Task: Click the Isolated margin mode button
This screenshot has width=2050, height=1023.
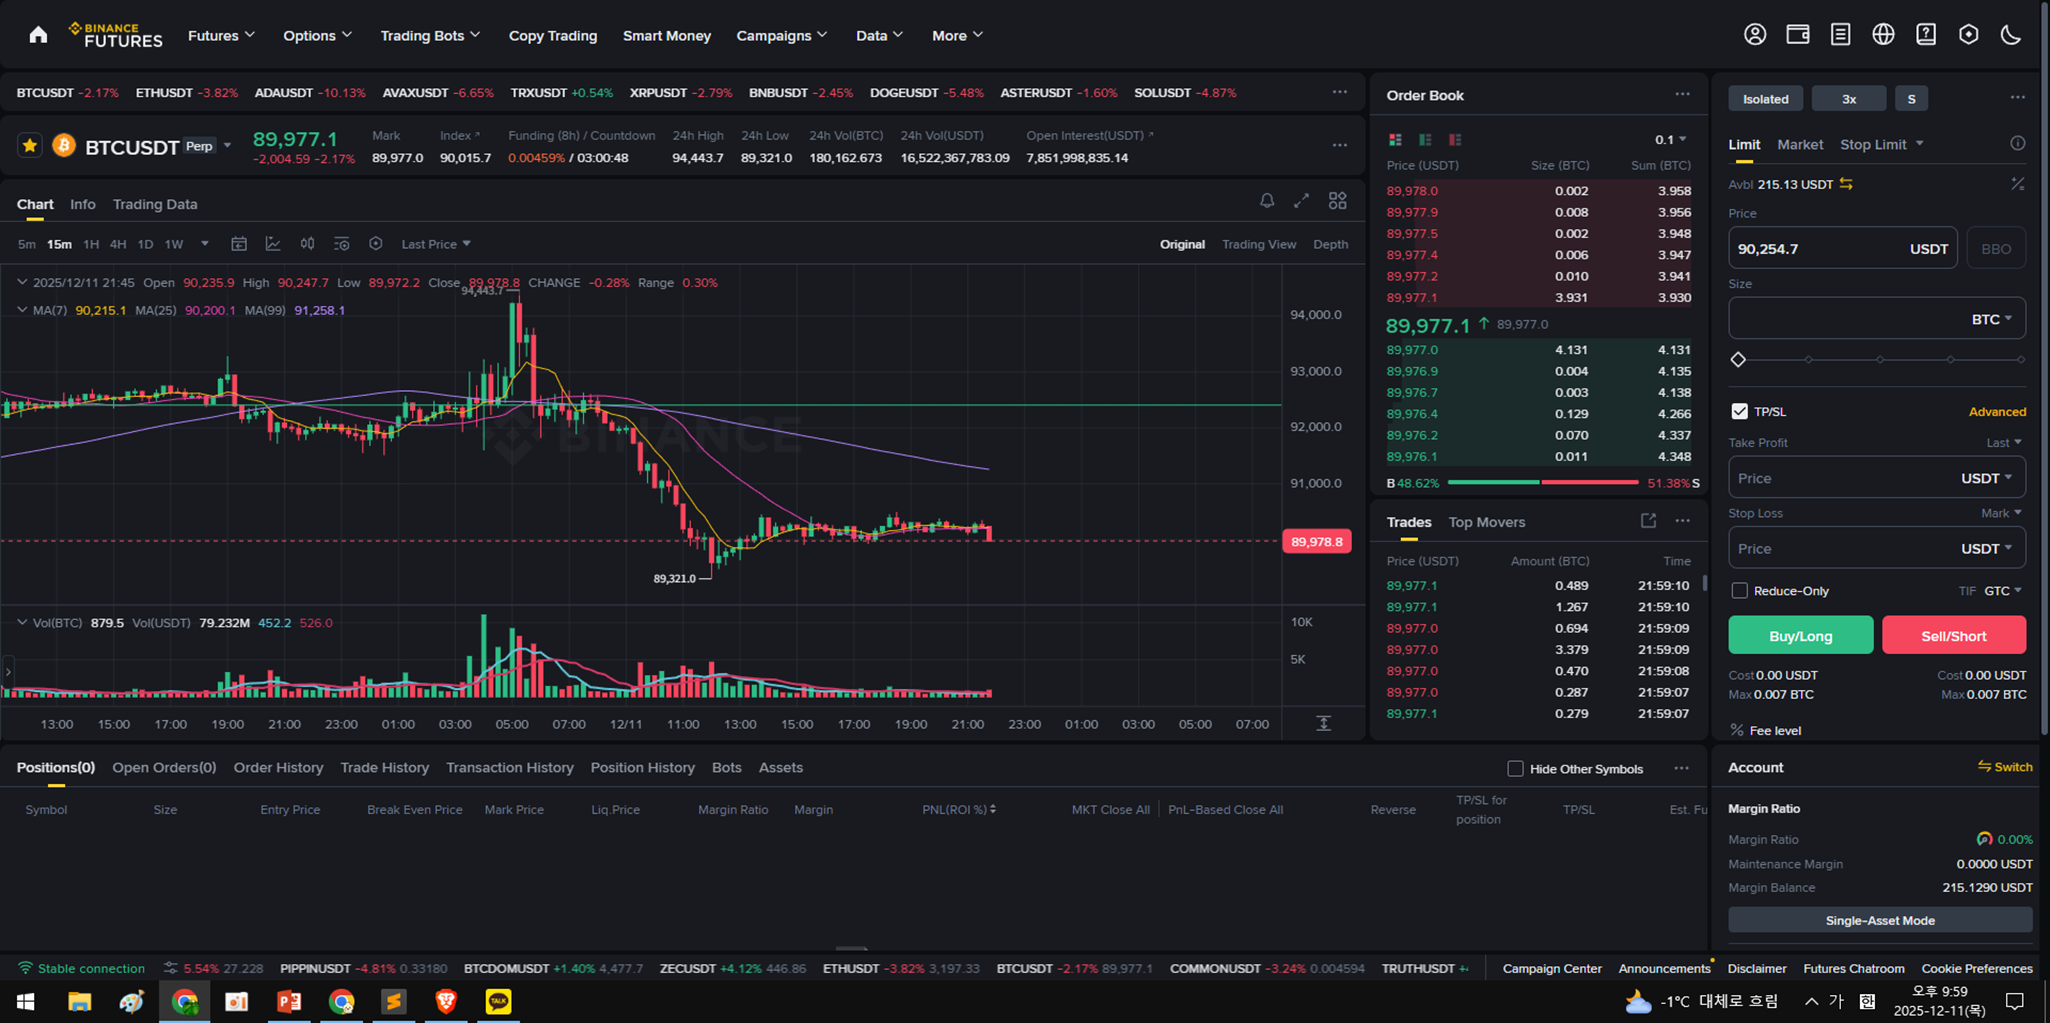Action: tap(1765, 98)
